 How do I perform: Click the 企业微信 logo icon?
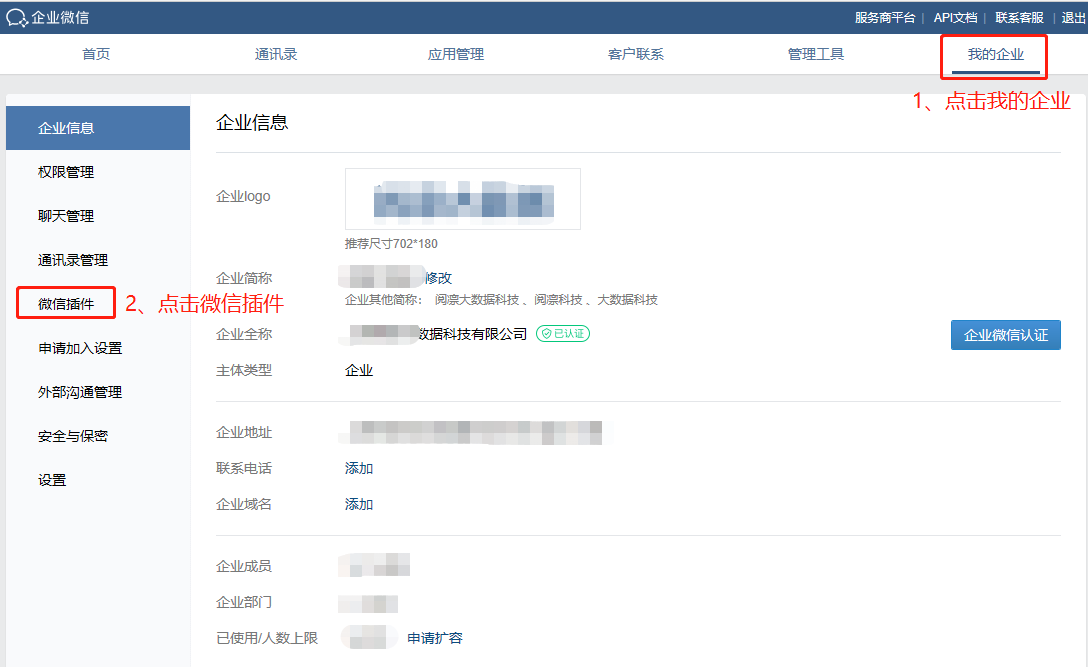click(17, 17)
